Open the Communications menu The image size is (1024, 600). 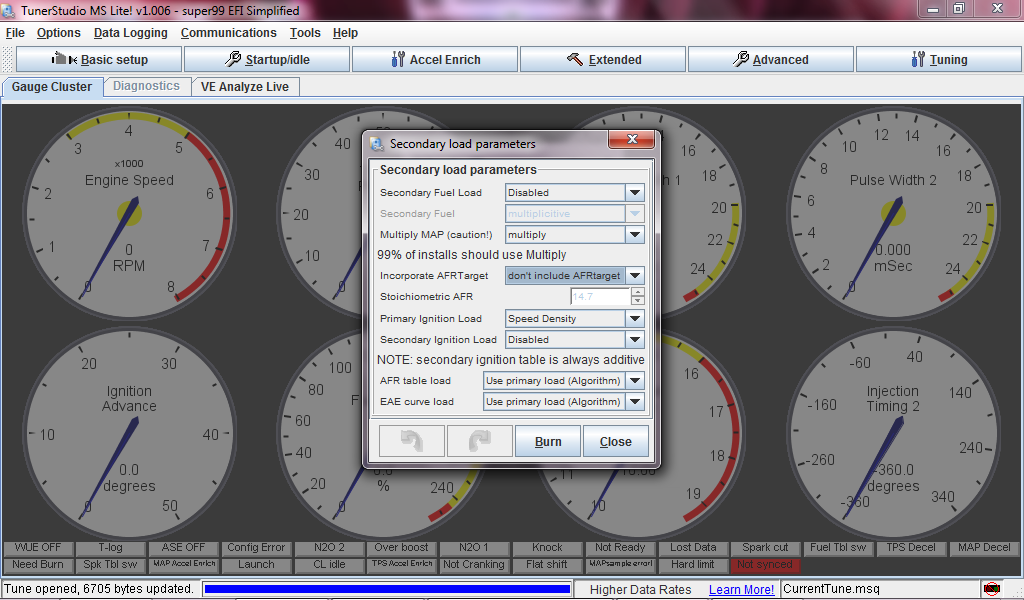click(x=228, y=33)
